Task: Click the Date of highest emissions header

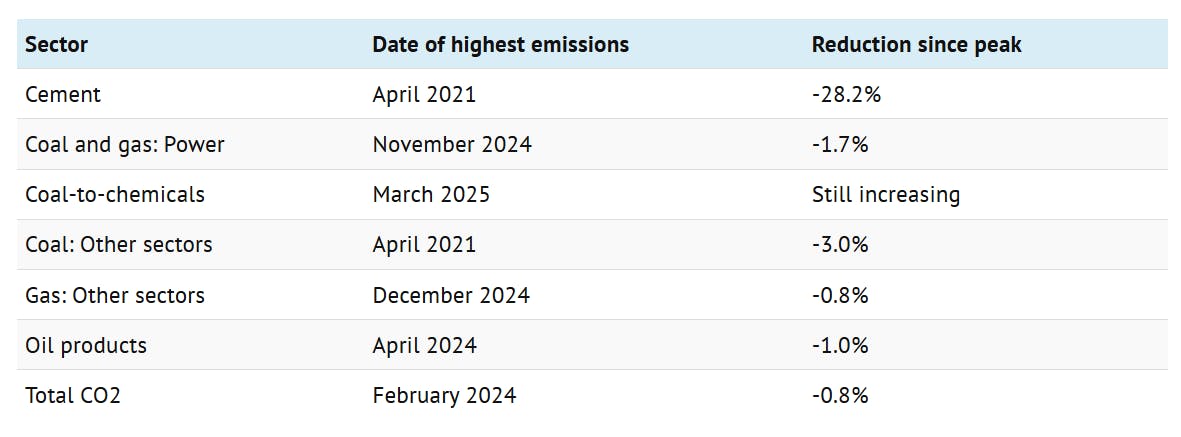Action: tap(500, 44)
